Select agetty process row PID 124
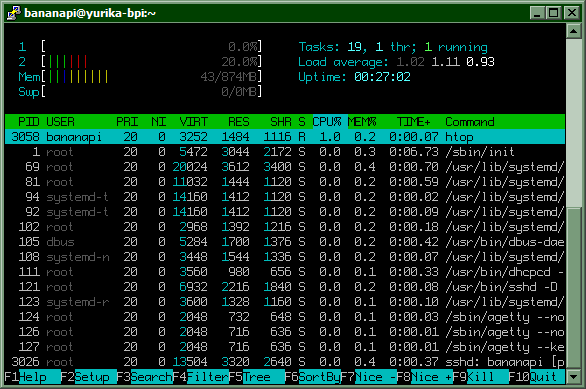Viewport: 586px width, 389px height. 285,317
